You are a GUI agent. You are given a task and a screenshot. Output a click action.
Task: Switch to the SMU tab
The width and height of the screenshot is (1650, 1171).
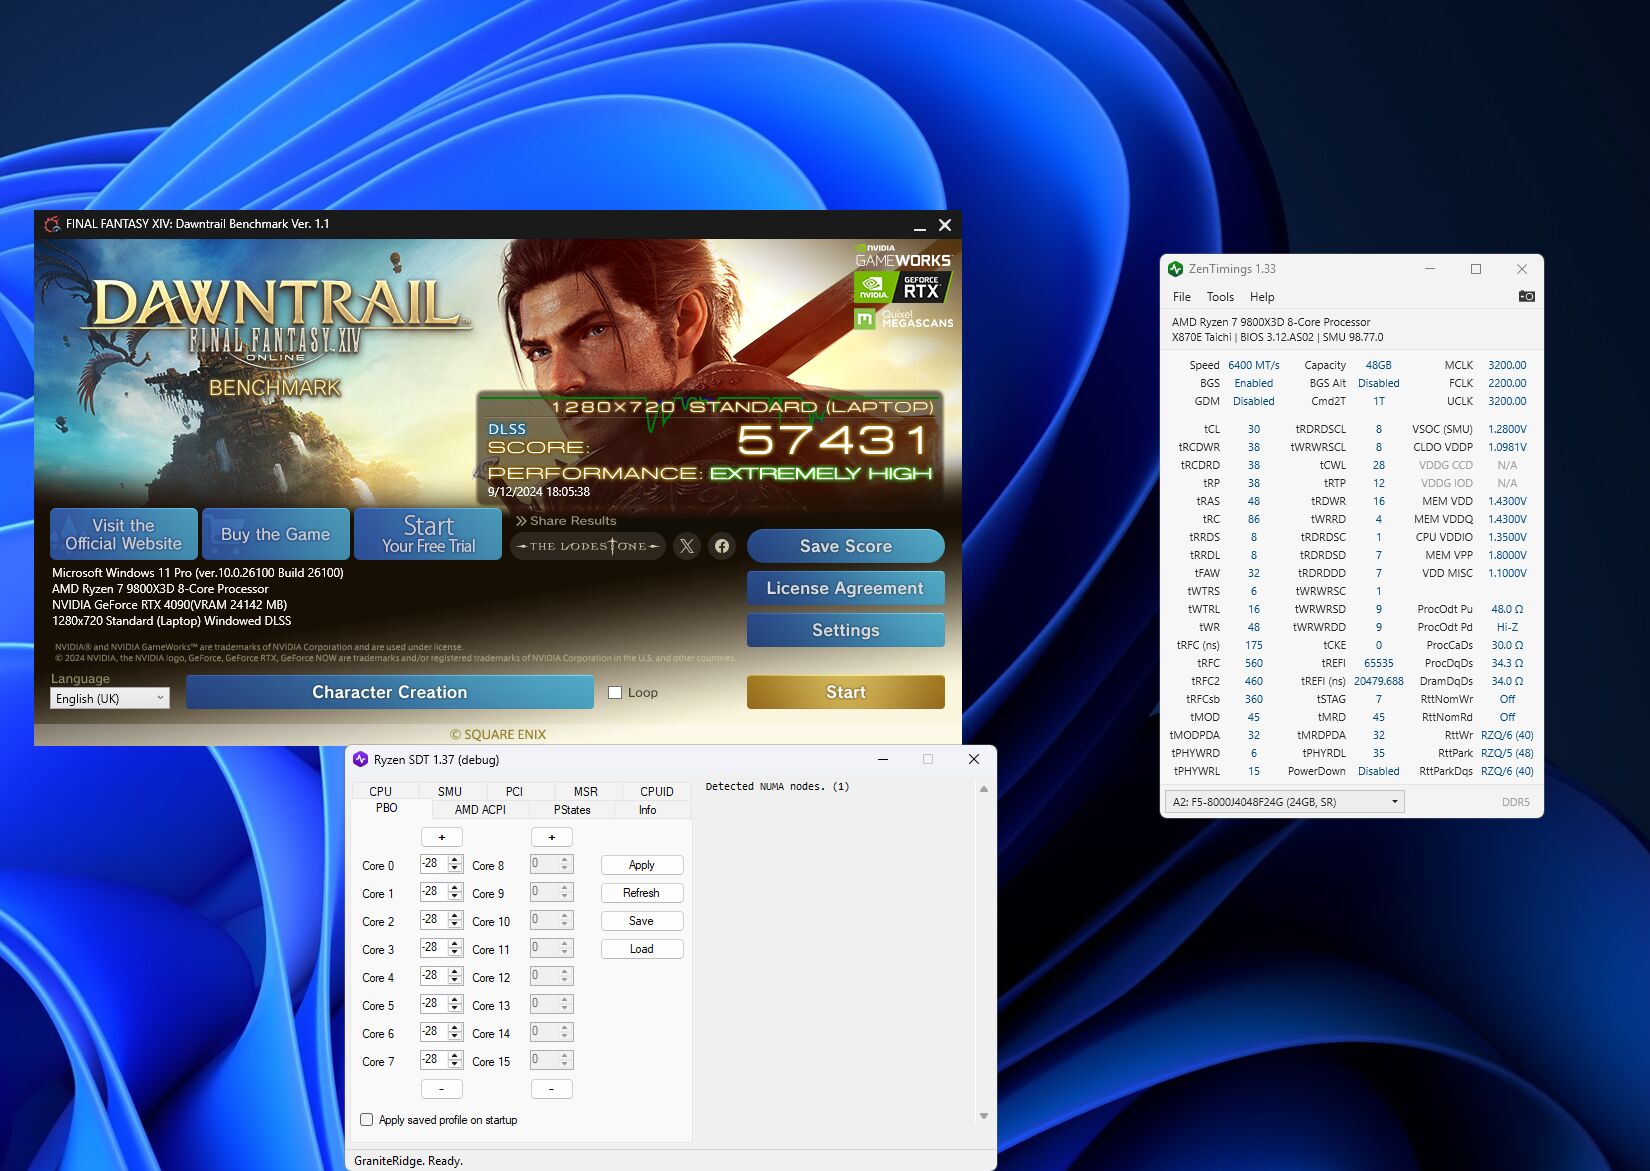pos(450,791)
